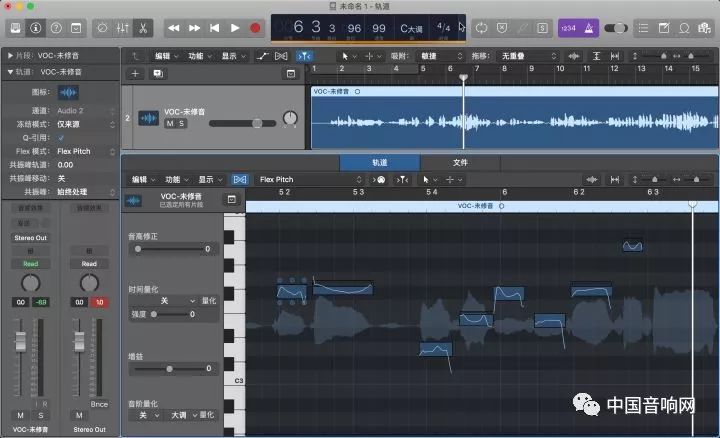The image size is (720, 438).
Task: Click the time 量化 button
Action: 209,301
